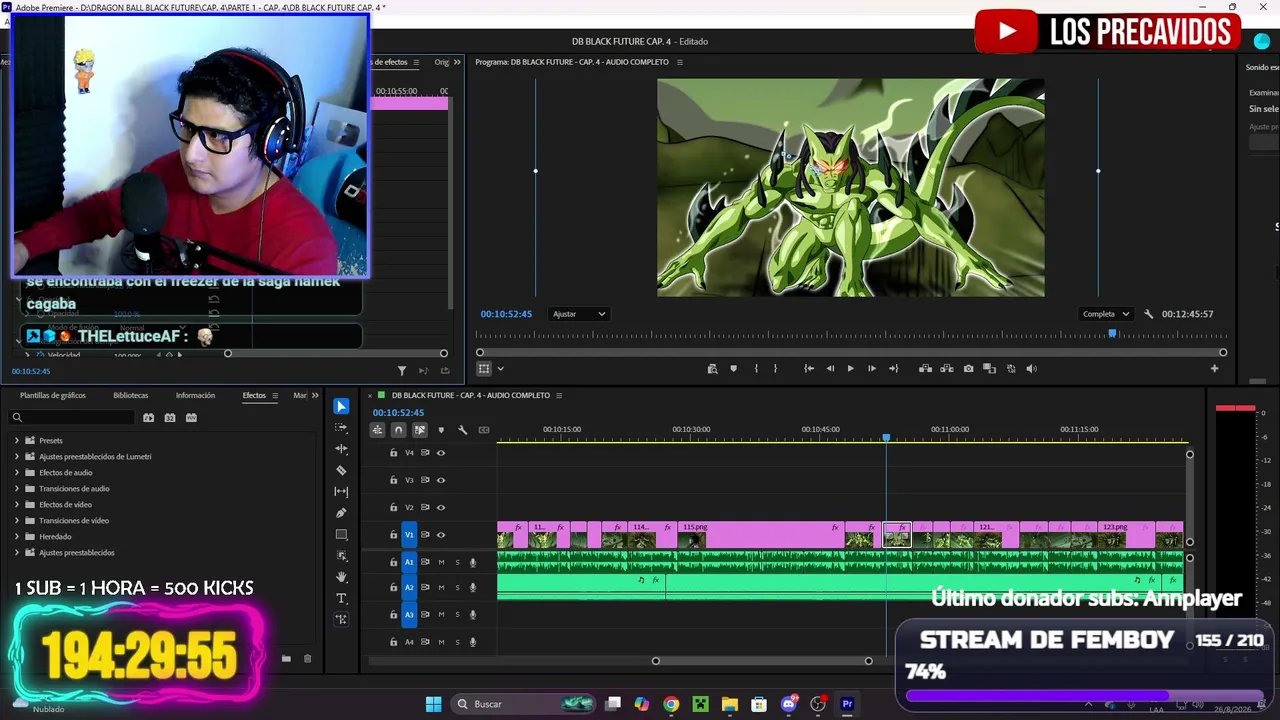The height and width of the screenshot is (720, 1280).
Task: Step back one frame
Action: tap(830, 368)
